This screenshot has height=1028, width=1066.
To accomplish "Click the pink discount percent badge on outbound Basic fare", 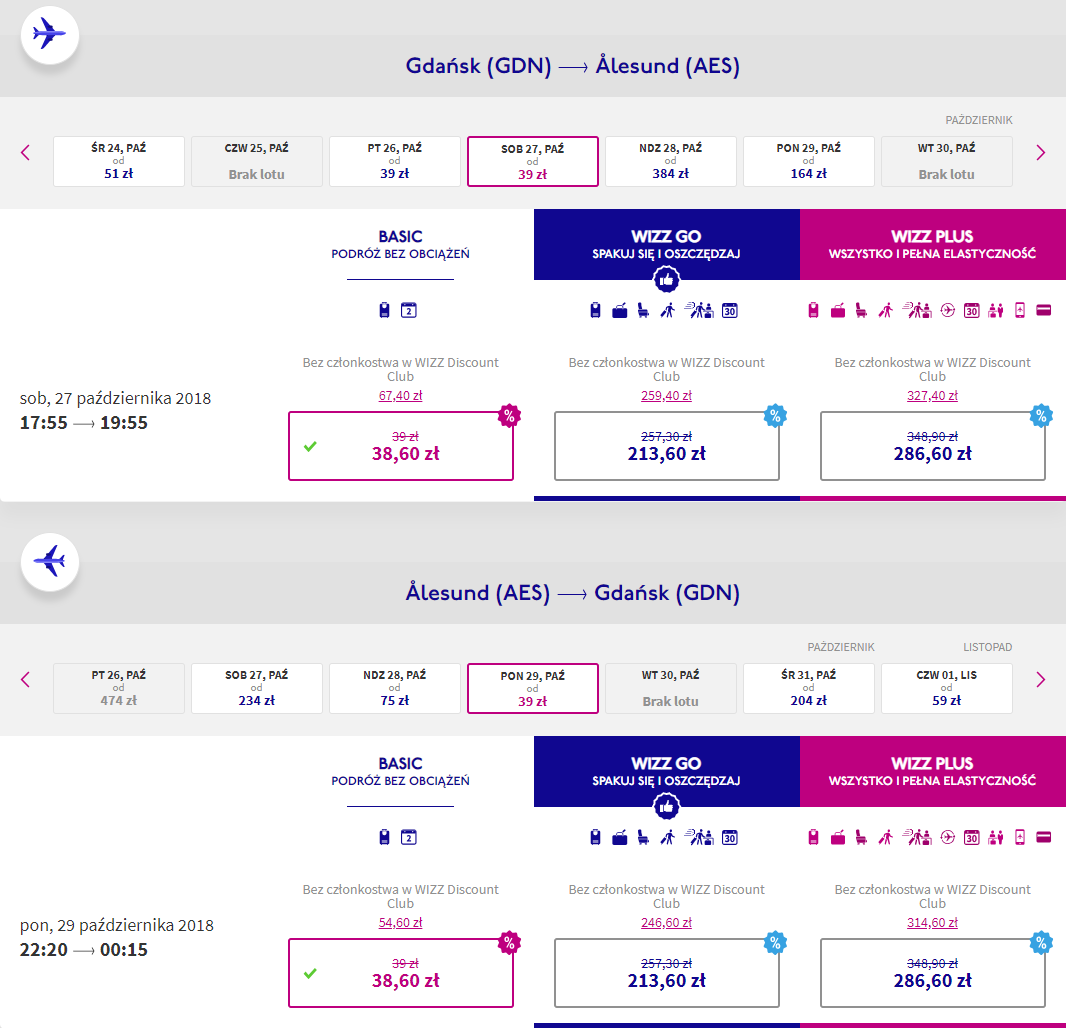I will (509, 415).
